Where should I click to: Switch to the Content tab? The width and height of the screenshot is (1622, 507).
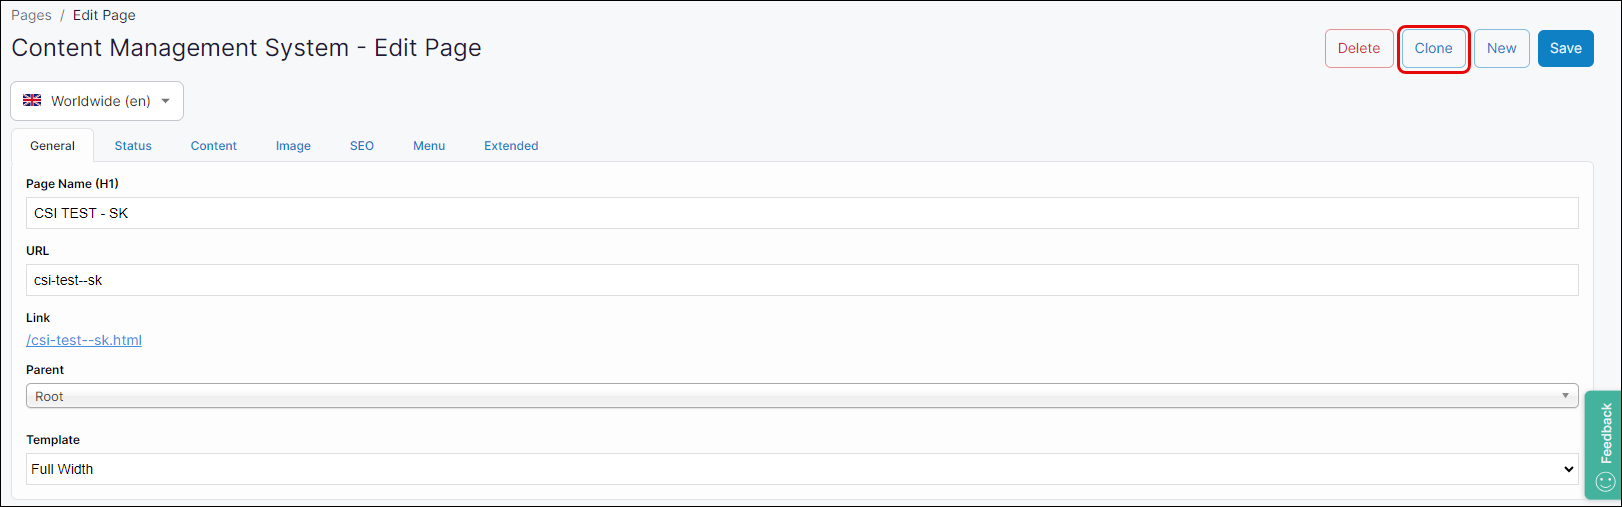(213, 146)
